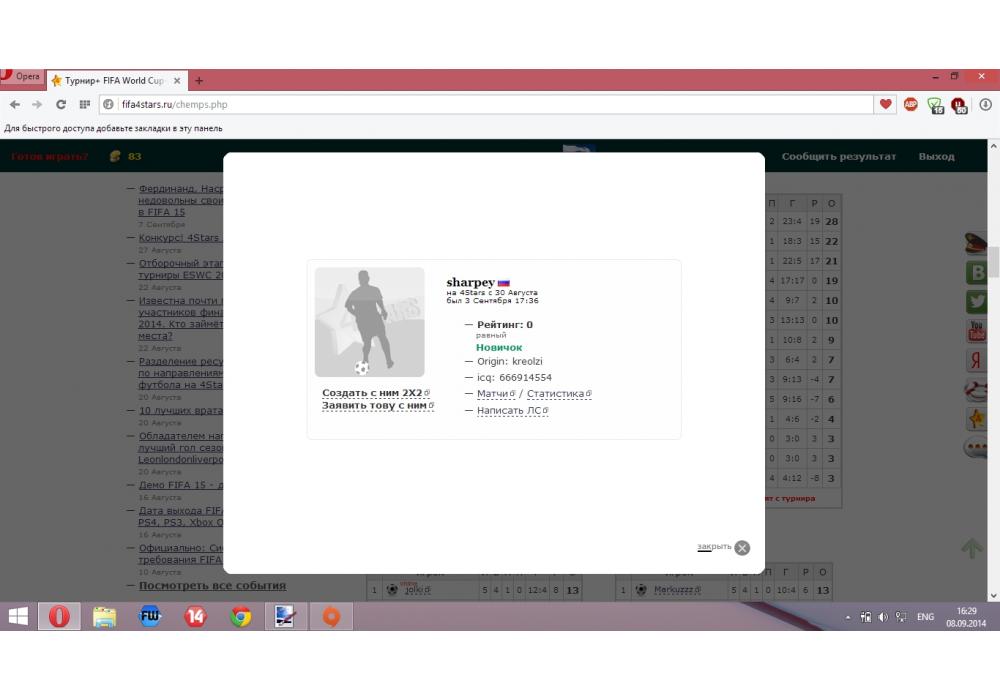Show hidden system tray icons
The image size is (1000, 700).
click(x=848, y=617)
